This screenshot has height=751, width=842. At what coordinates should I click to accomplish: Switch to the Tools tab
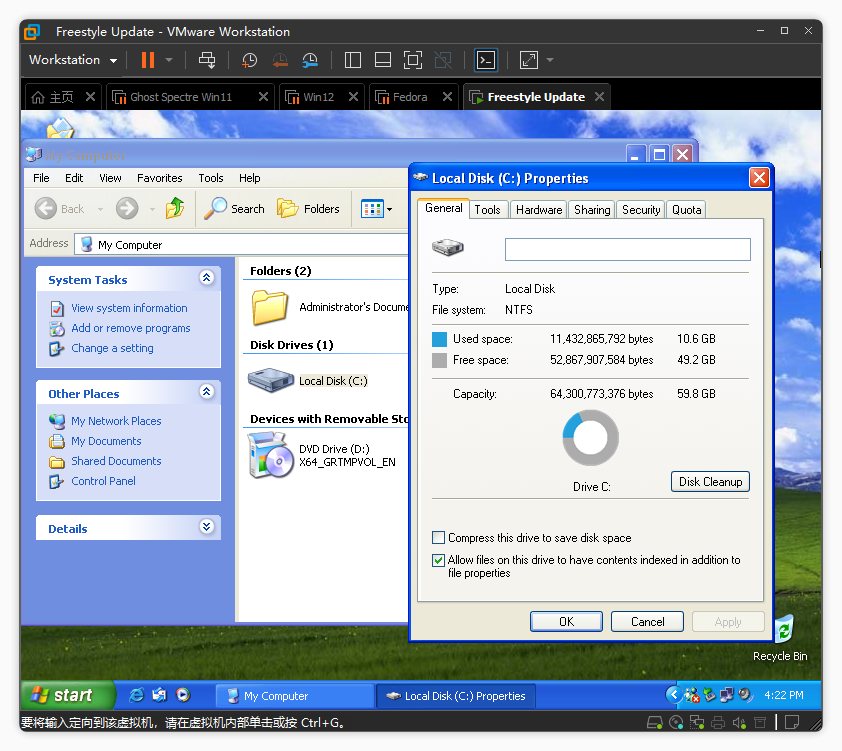487,209
